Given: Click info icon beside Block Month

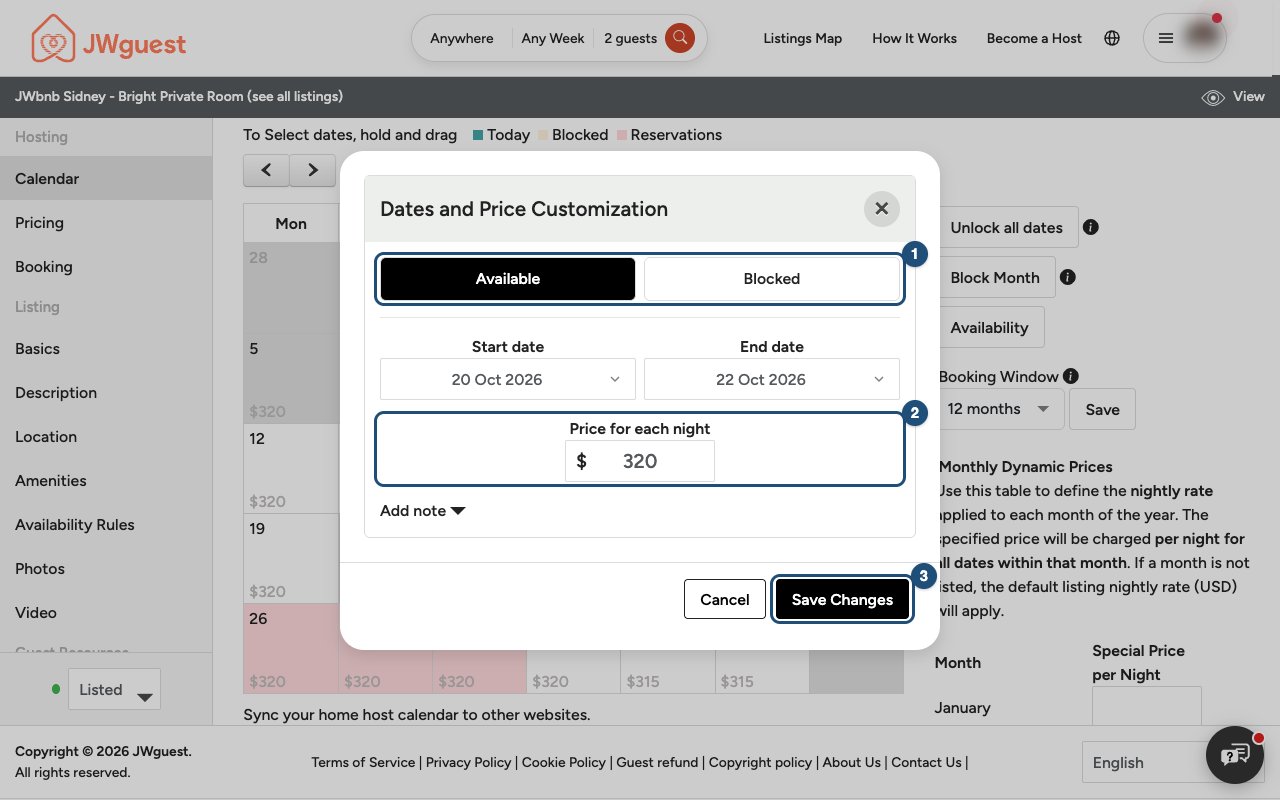Looking at the screenshot, I should [x=1068, y=277].
